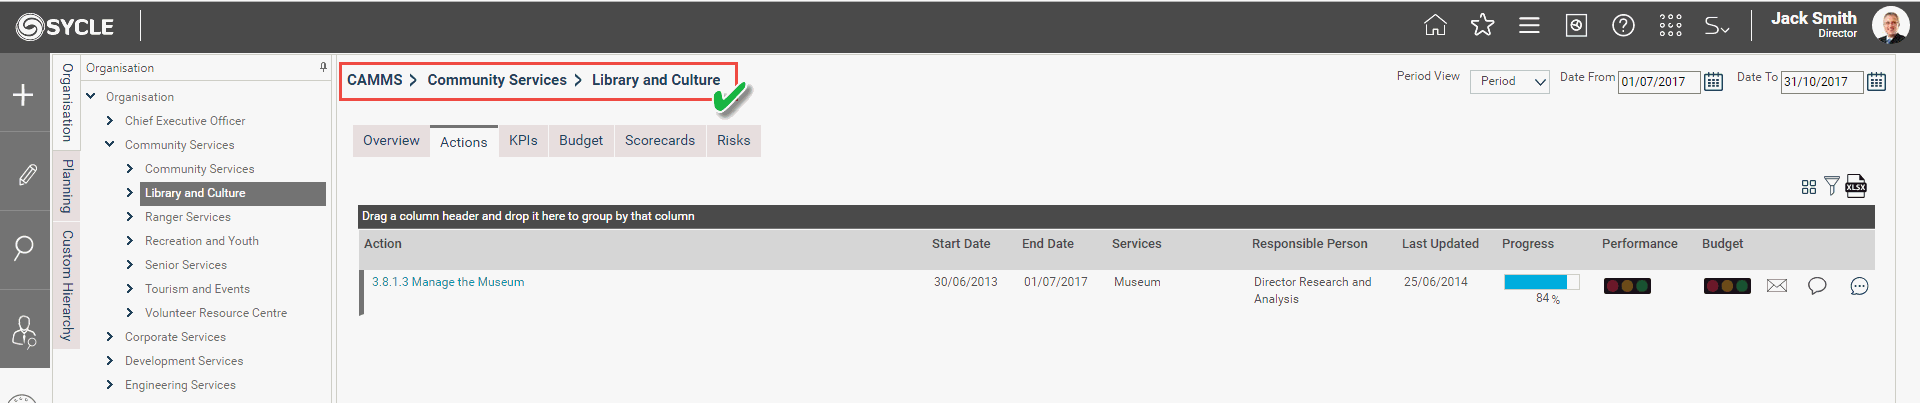Collapse the Community Services tree node
The width and height of the screenshot is (1920, 403).
(110, 144)
